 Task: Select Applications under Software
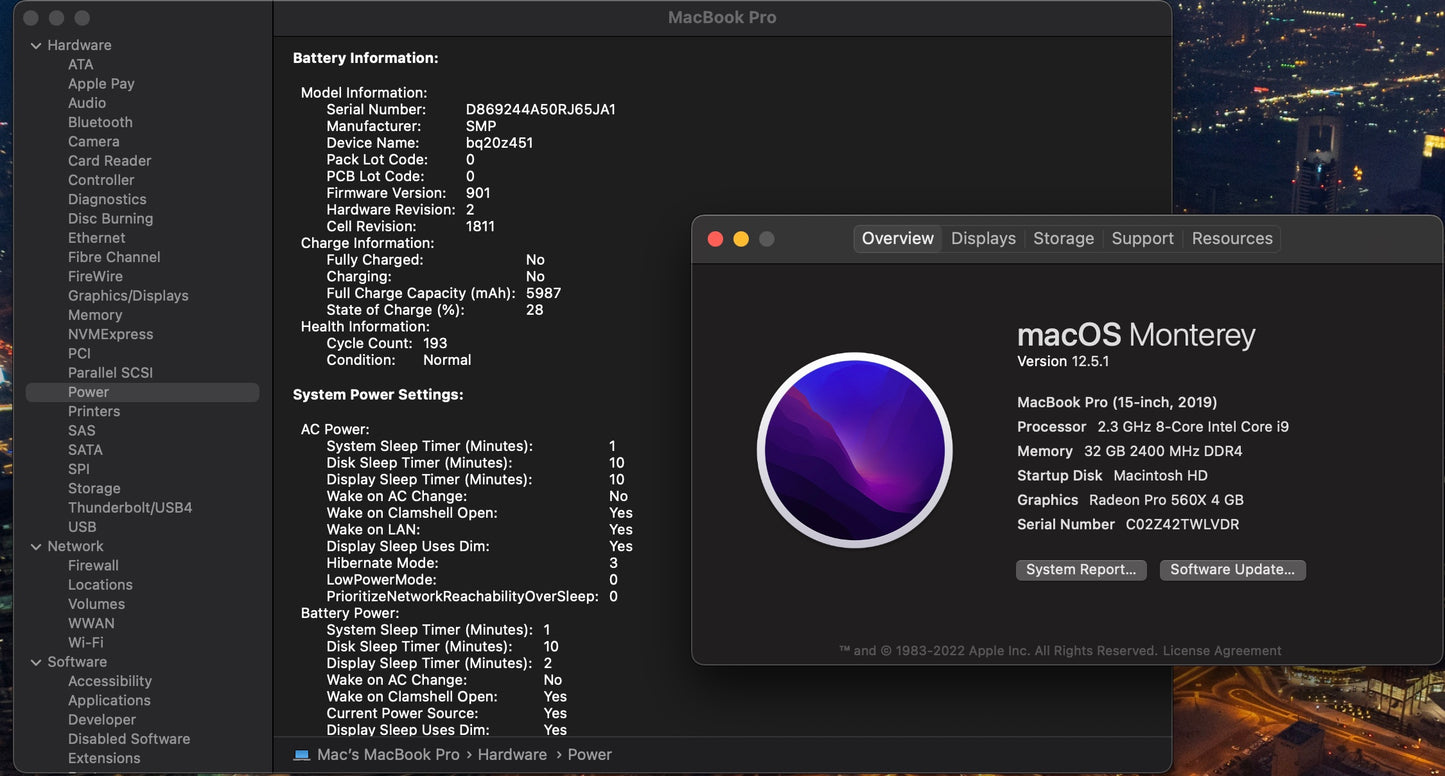(x=109, y=701)
